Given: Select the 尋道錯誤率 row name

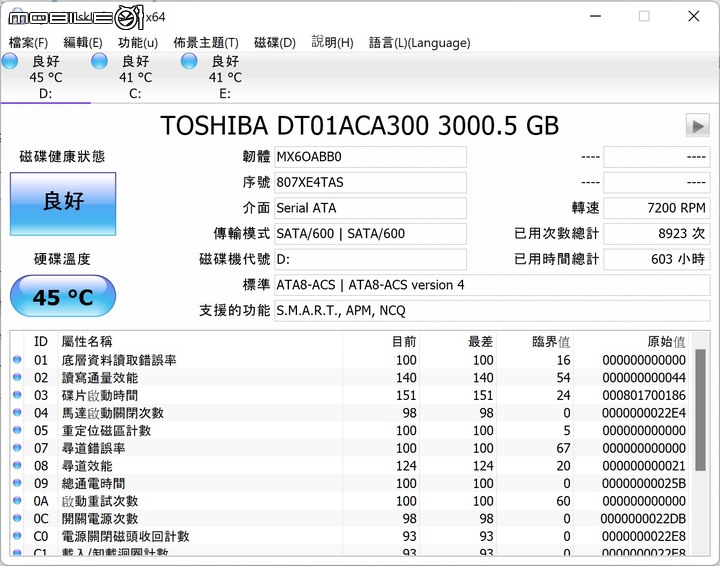Looking at the screenshot, I should pyautogui.click(x=93, y=448).
